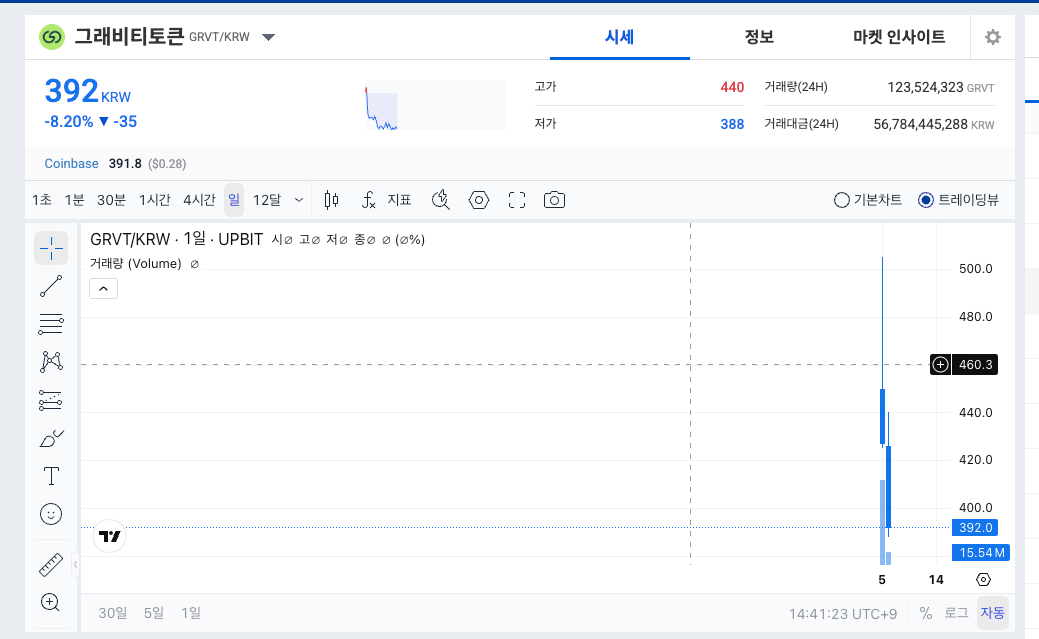Select the 1시간 interval
This screenshot has height=639, width=1039.
point(154,200)
